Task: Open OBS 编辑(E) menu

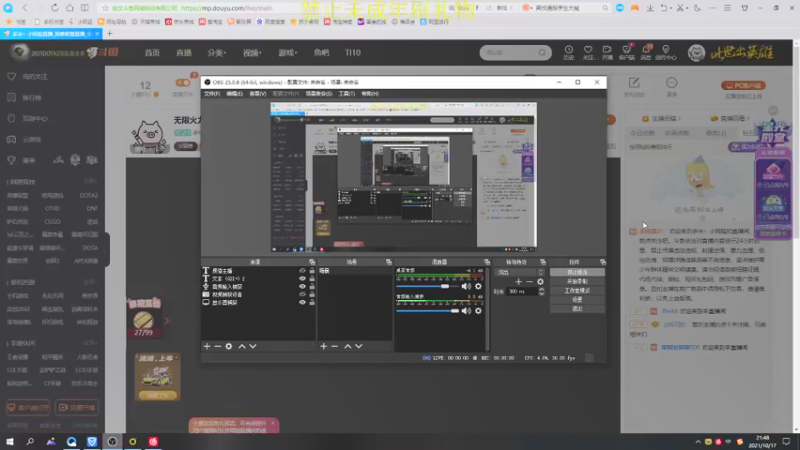Action: tap(234, 94)
